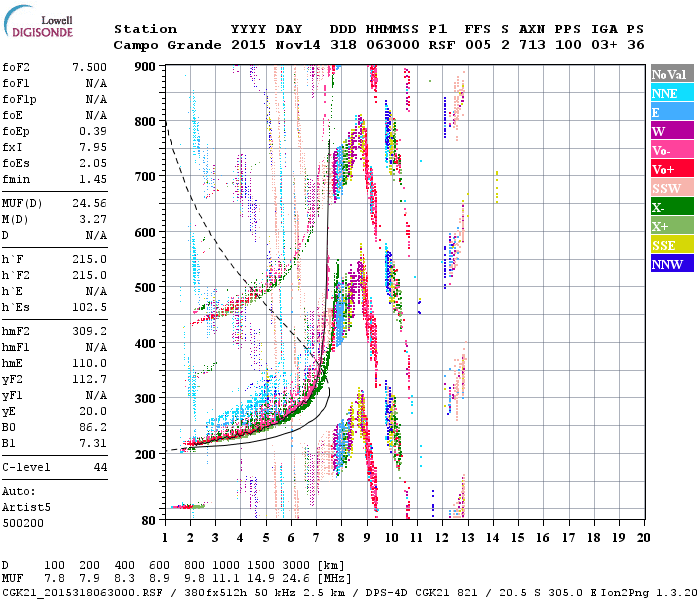Click the B1 value 7.31
Image resolution: width=700 pixels, height=600 pixels.
coord(93,443)
